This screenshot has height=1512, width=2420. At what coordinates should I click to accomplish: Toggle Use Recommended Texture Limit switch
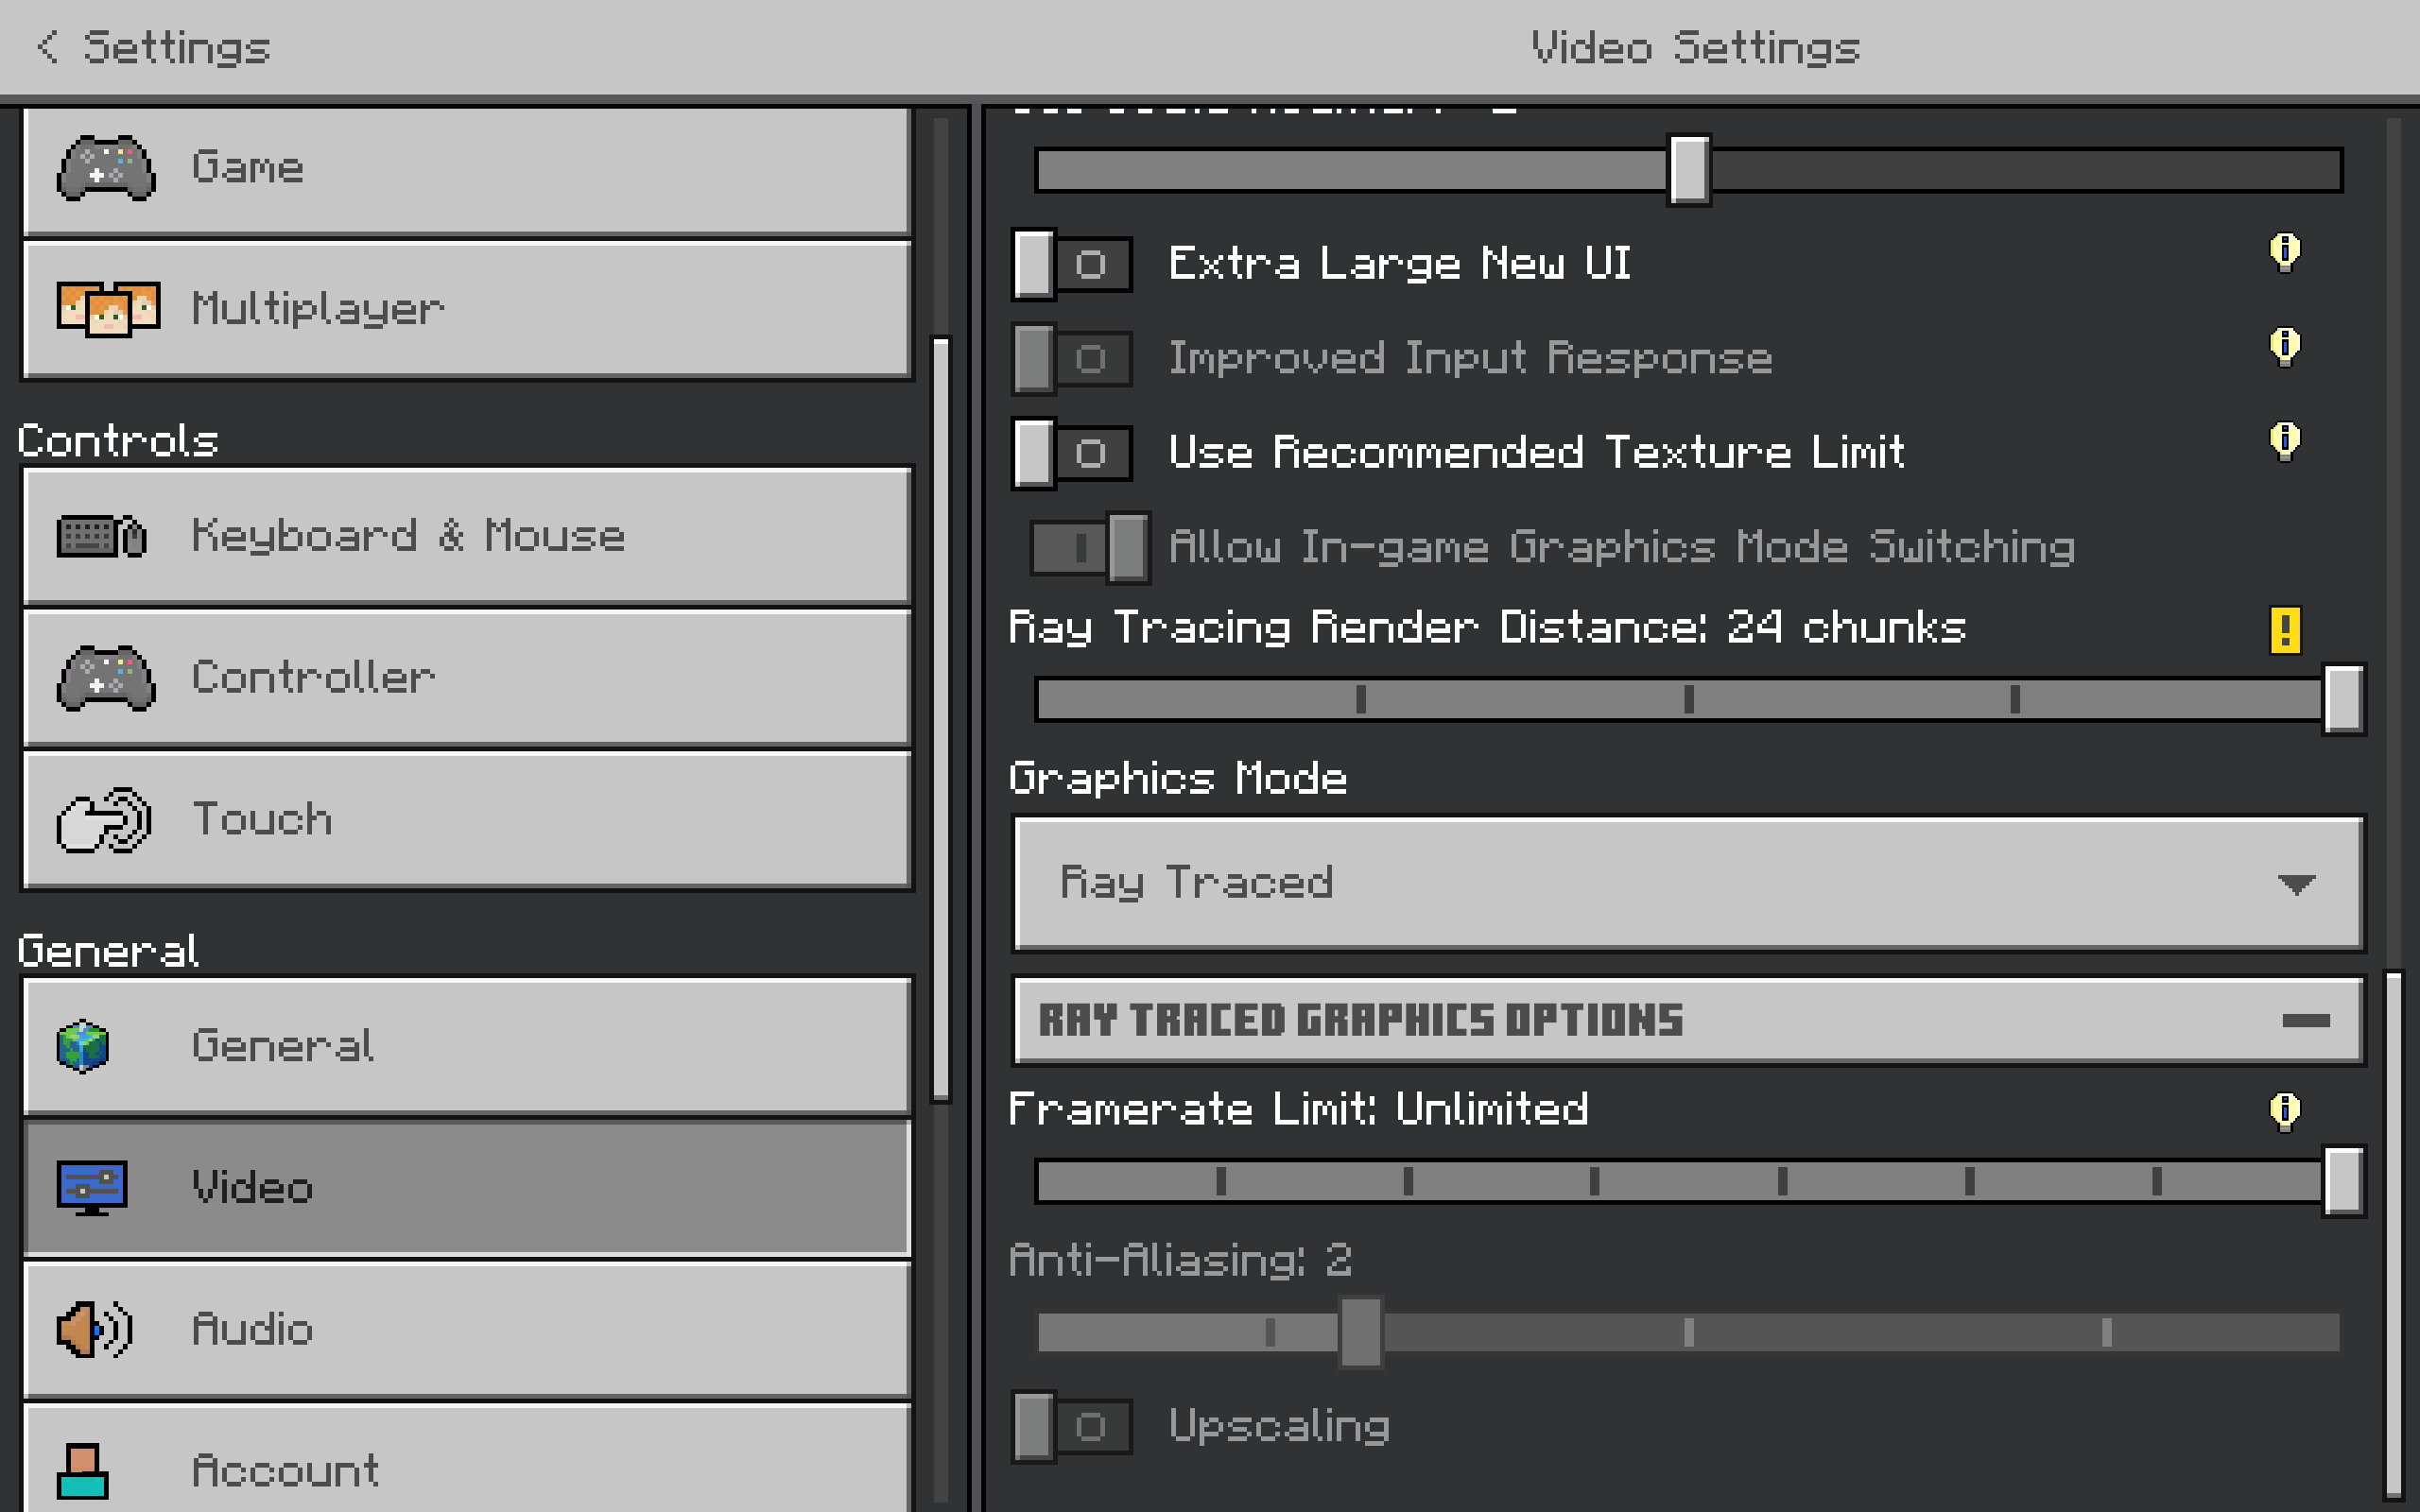[x=1071, y=453]
